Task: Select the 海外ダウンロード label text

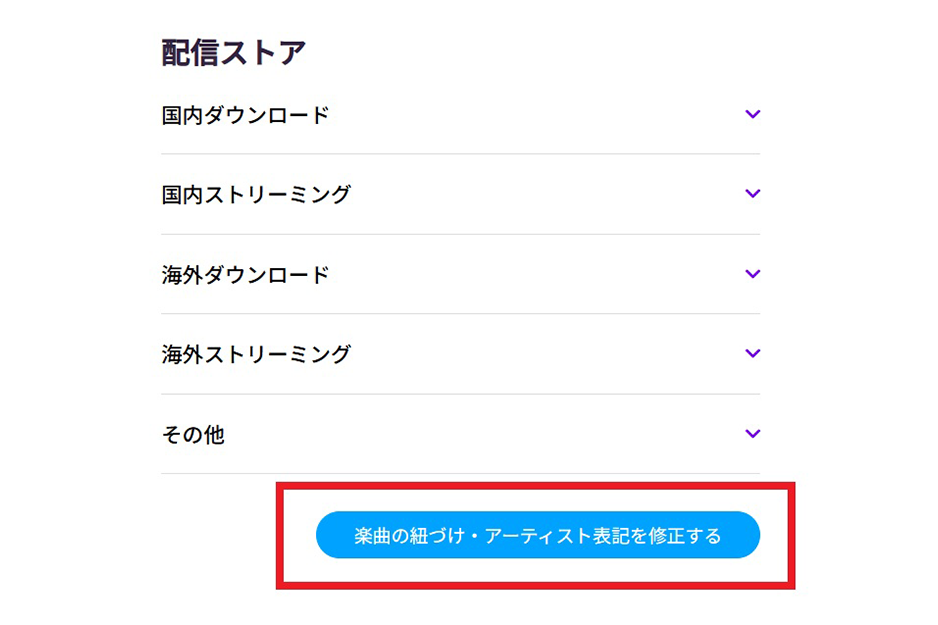Action: coord(245,274)
